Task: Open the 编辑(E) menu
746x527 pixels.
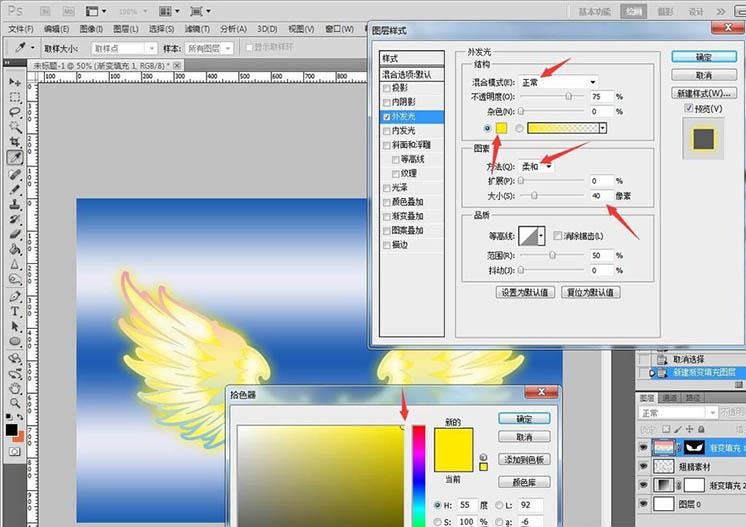Action: pos(56,29)
